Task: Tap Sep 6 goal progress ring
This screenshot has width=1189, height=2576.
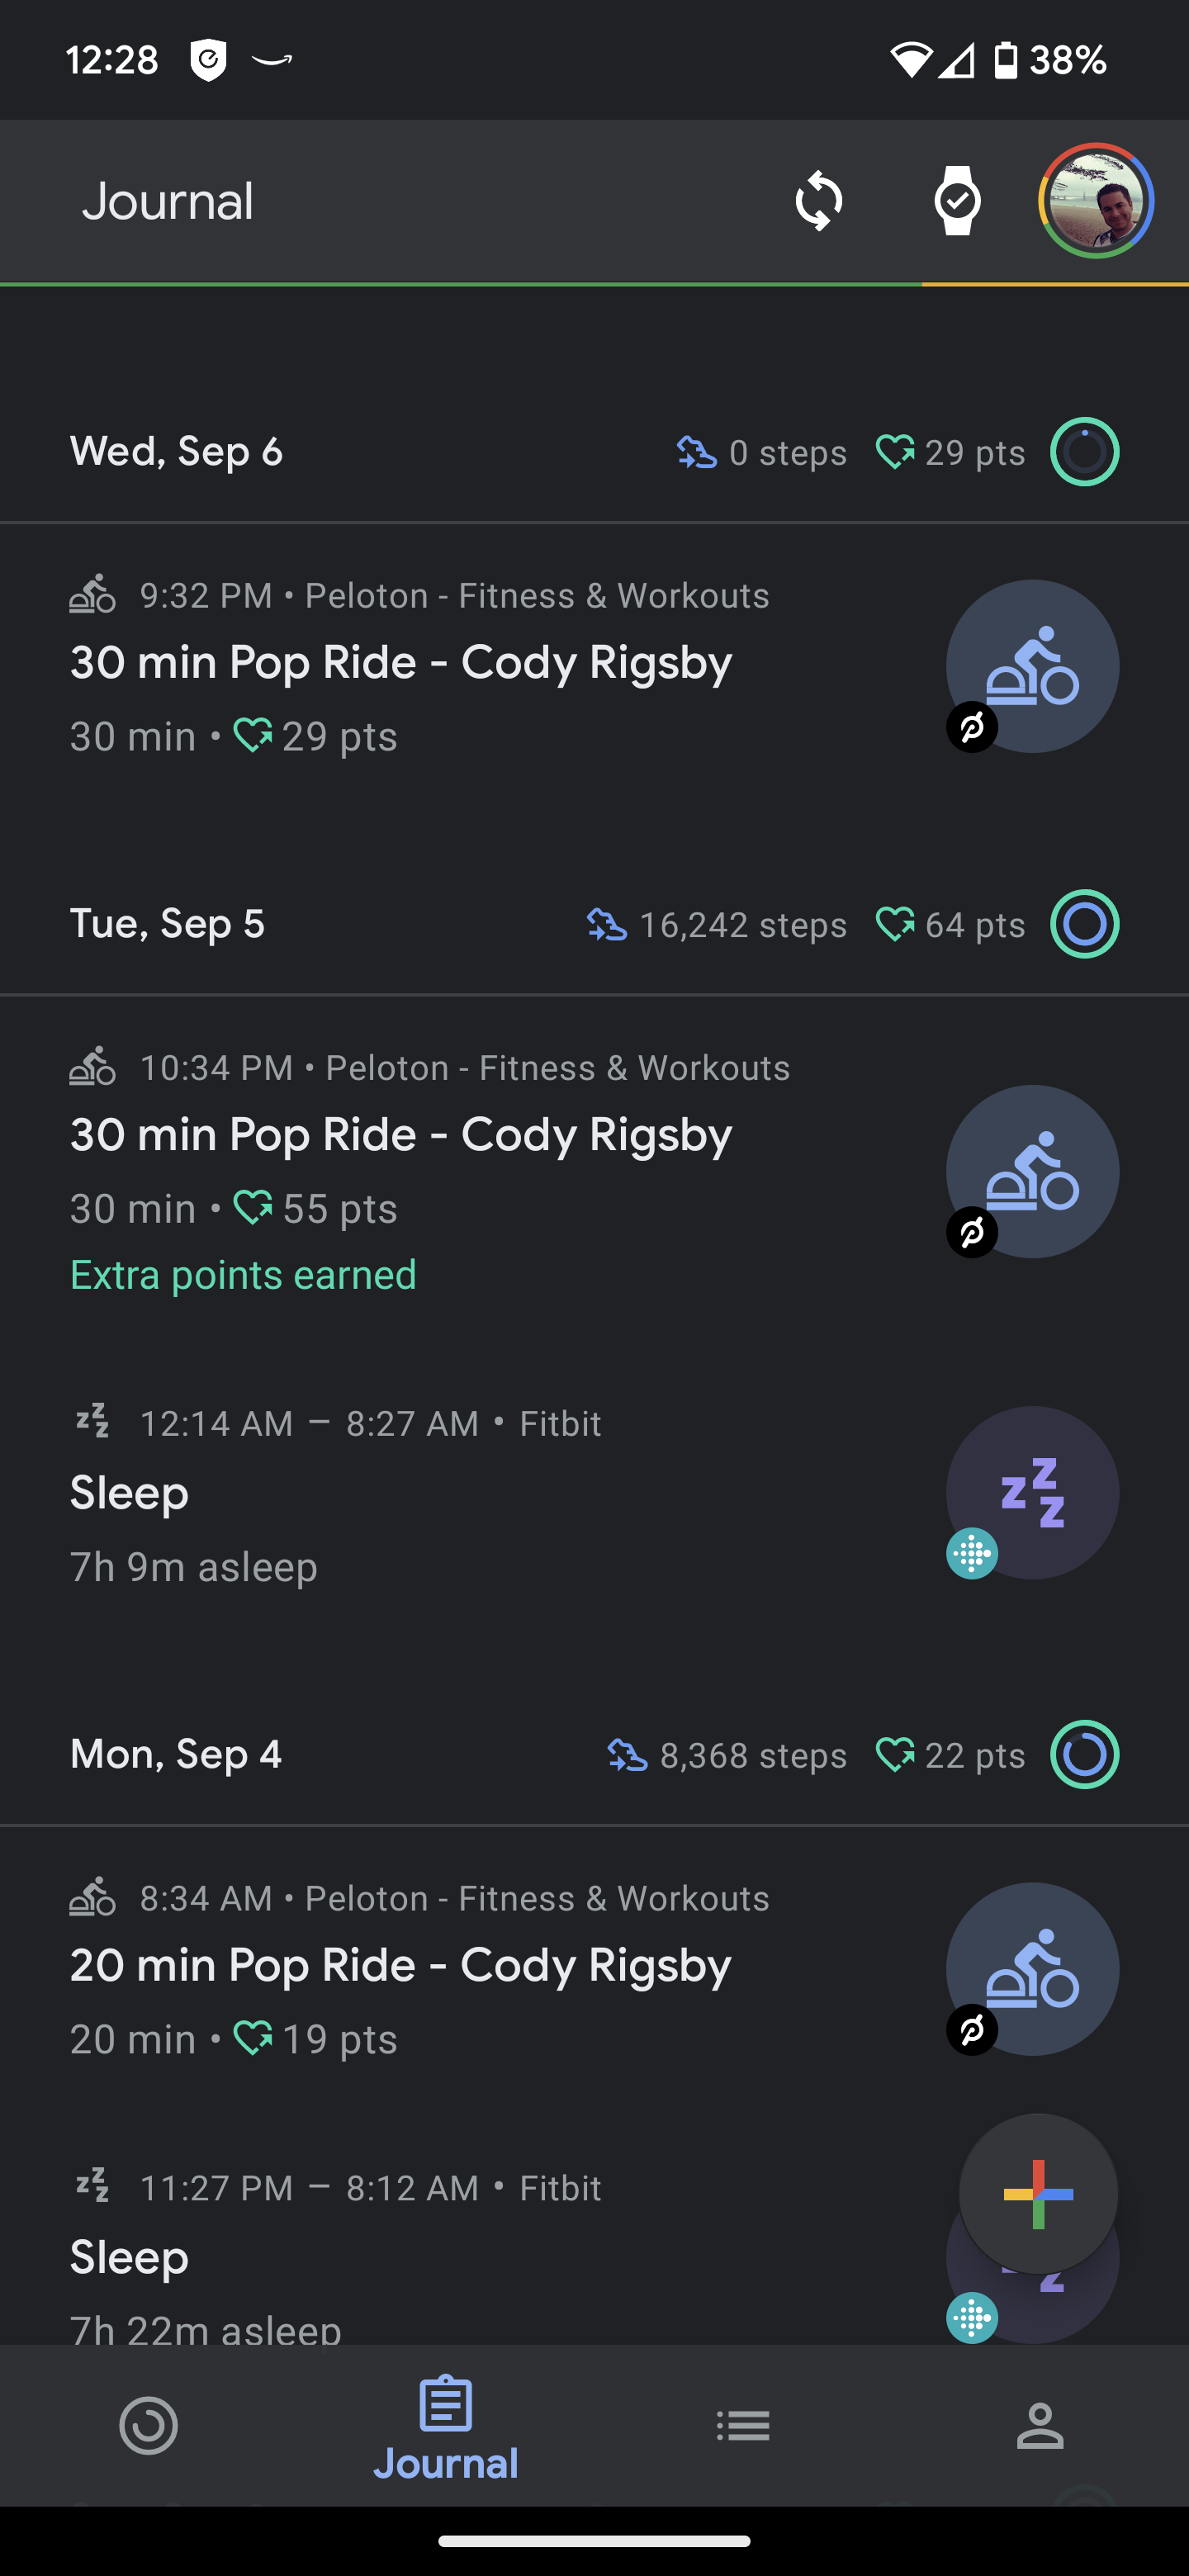Action: [1084, 452]
